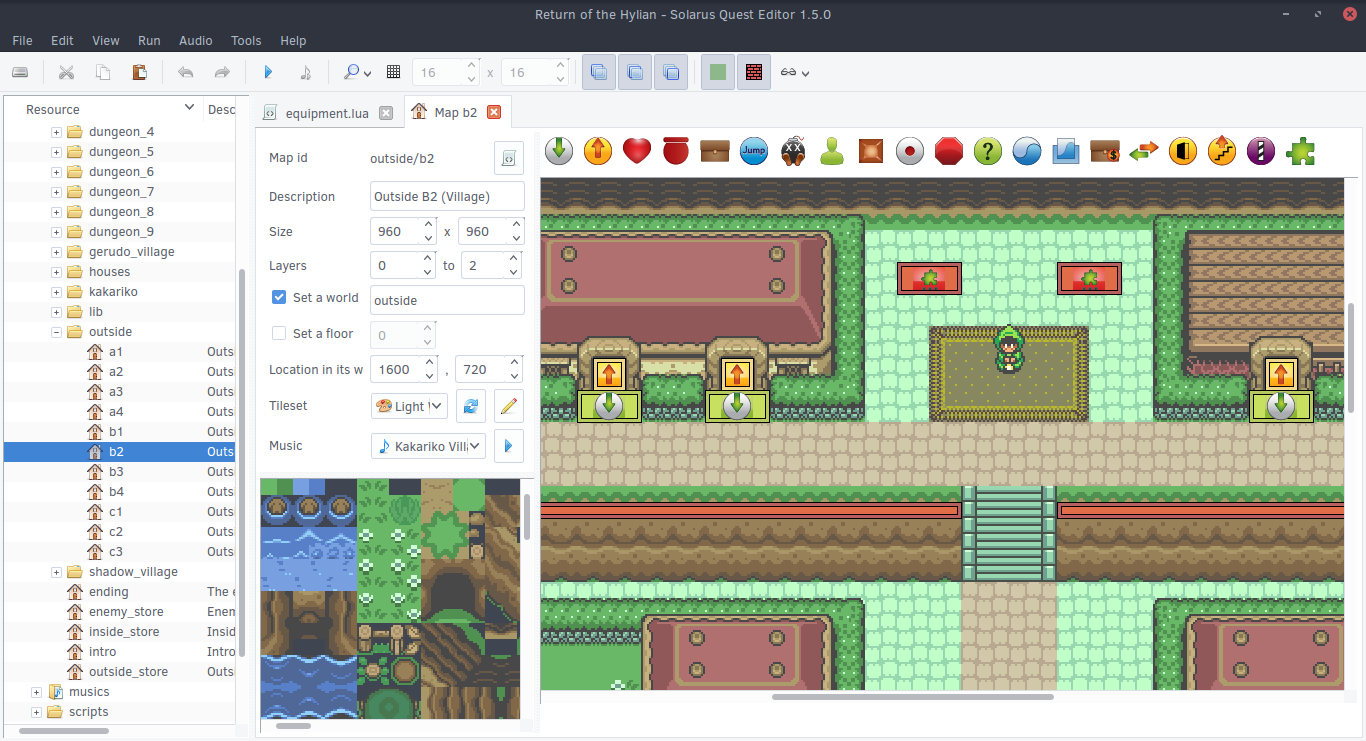The image size is (1366, 741).
Task: Toggle visibility of first map layer
Action: click(599, 72)
